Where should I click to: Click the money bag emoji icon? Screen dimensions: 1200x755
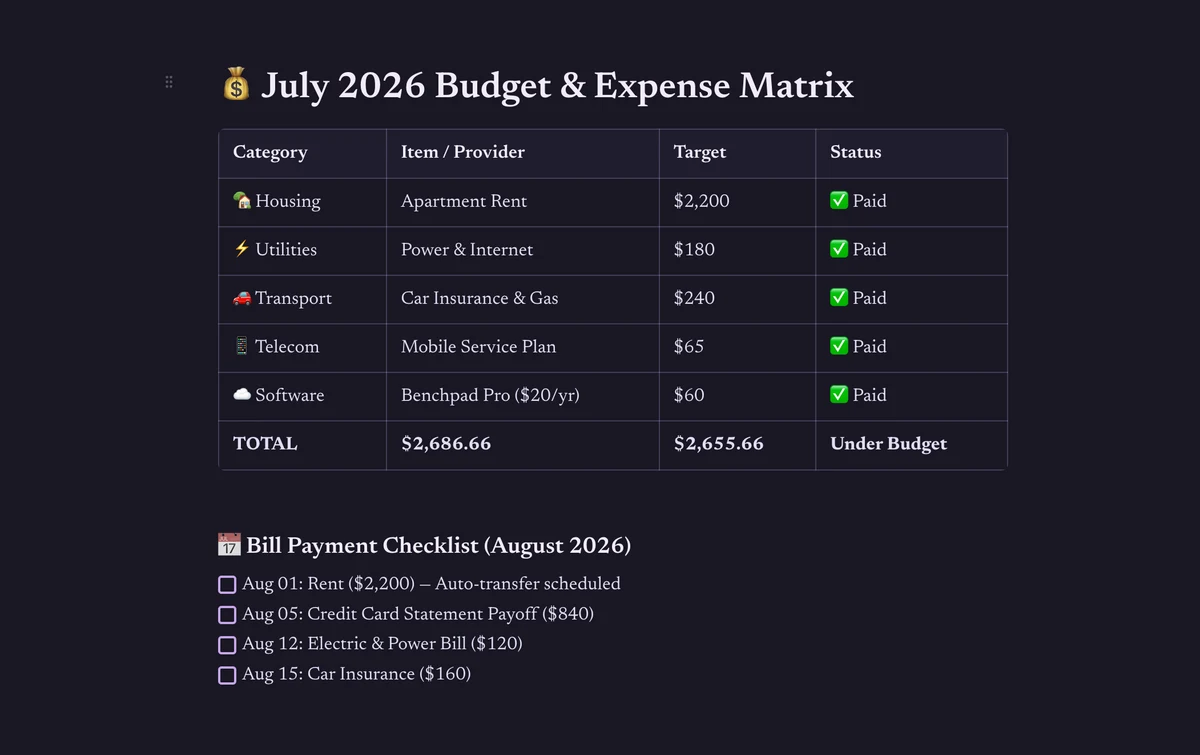pyautogui.click(x=235, y=85)
